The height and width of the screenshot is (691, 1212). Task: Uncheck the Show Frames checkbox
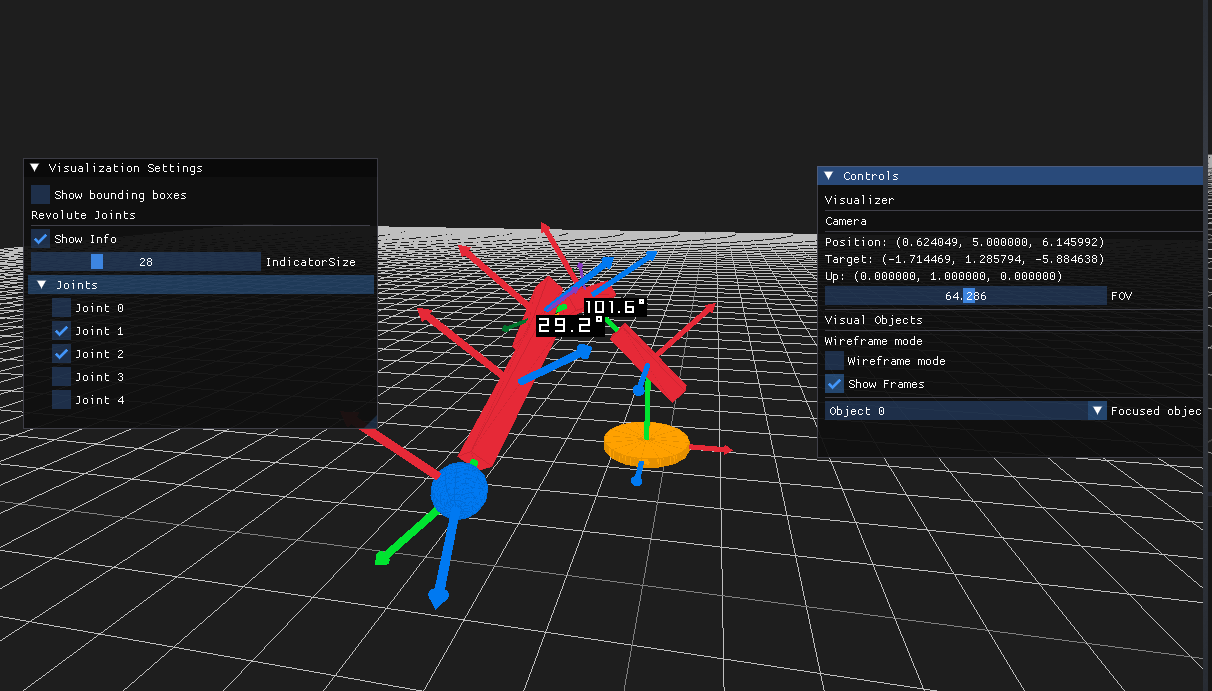click(835, 384)
